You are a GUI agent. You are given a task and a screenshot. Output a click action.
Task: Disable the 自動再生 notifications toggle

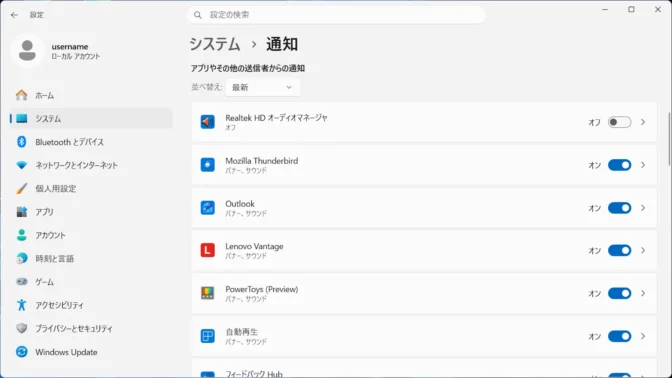[x=619, y=336]
